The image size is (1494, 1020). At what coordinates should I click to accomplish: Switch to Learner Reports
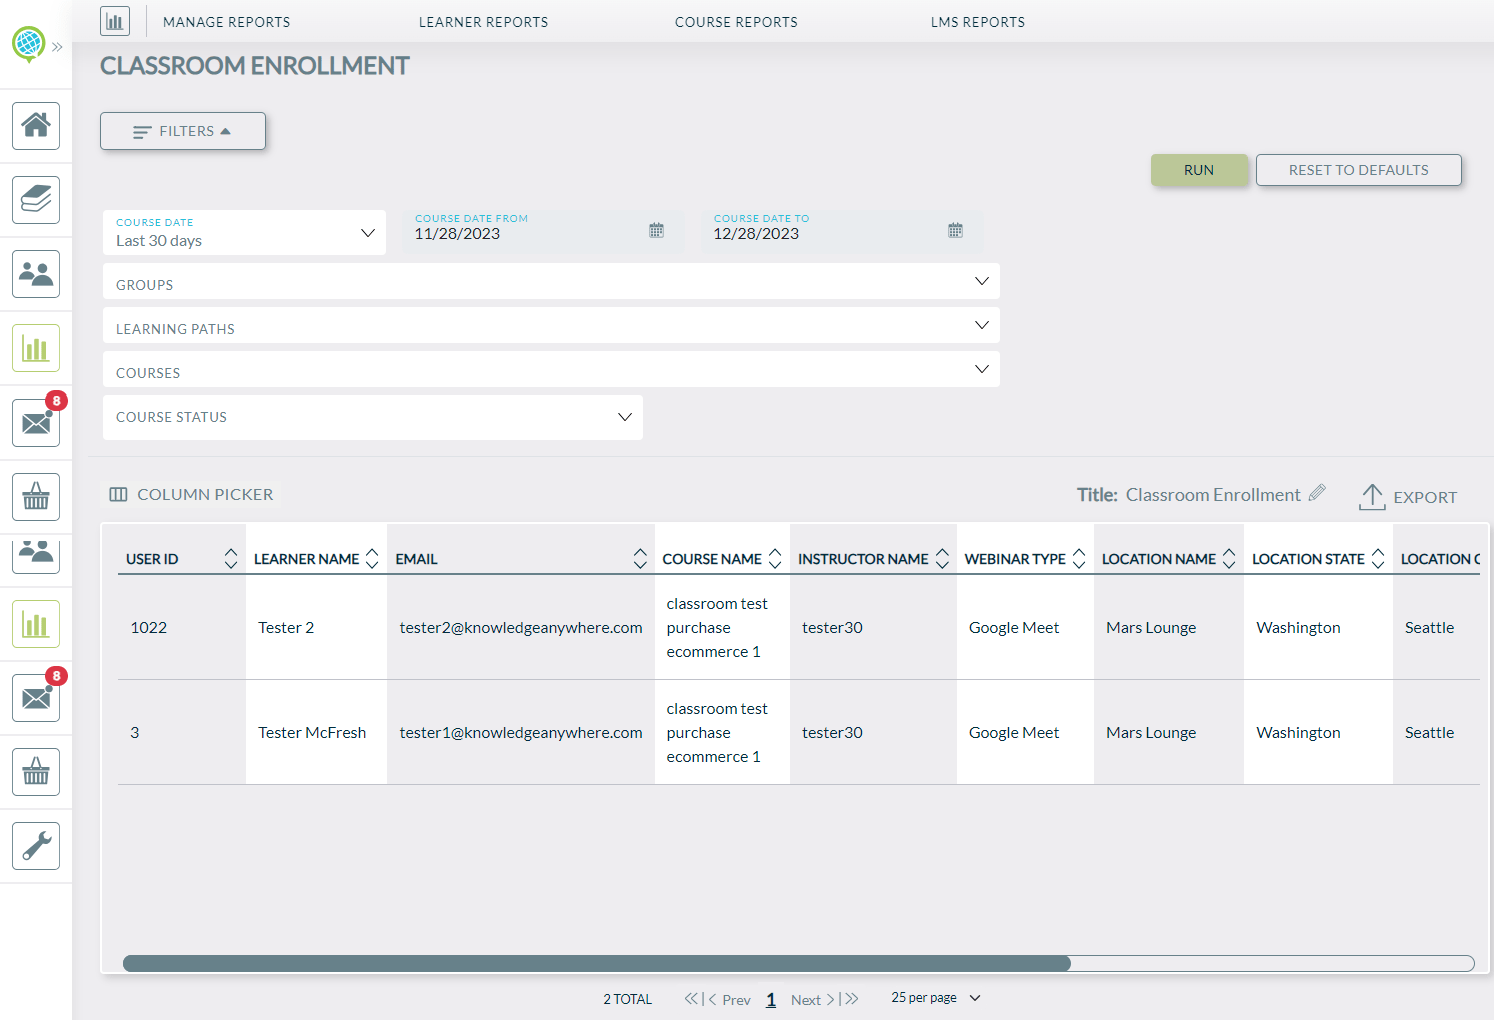(x=483, y=21)
